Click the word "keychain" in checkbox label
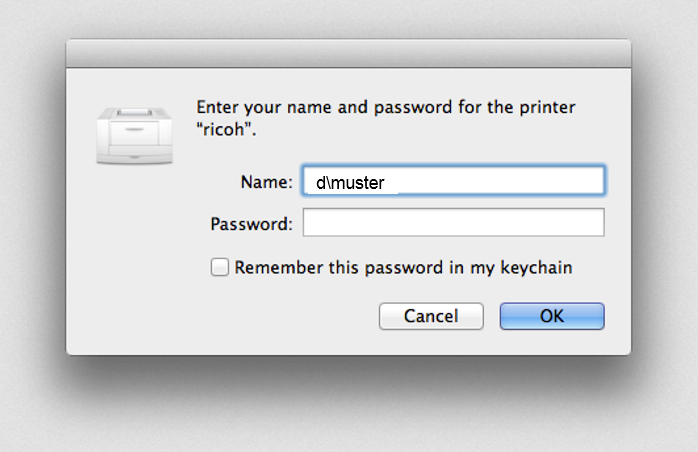Screen dimensions: 698x452 coord(536,268)
